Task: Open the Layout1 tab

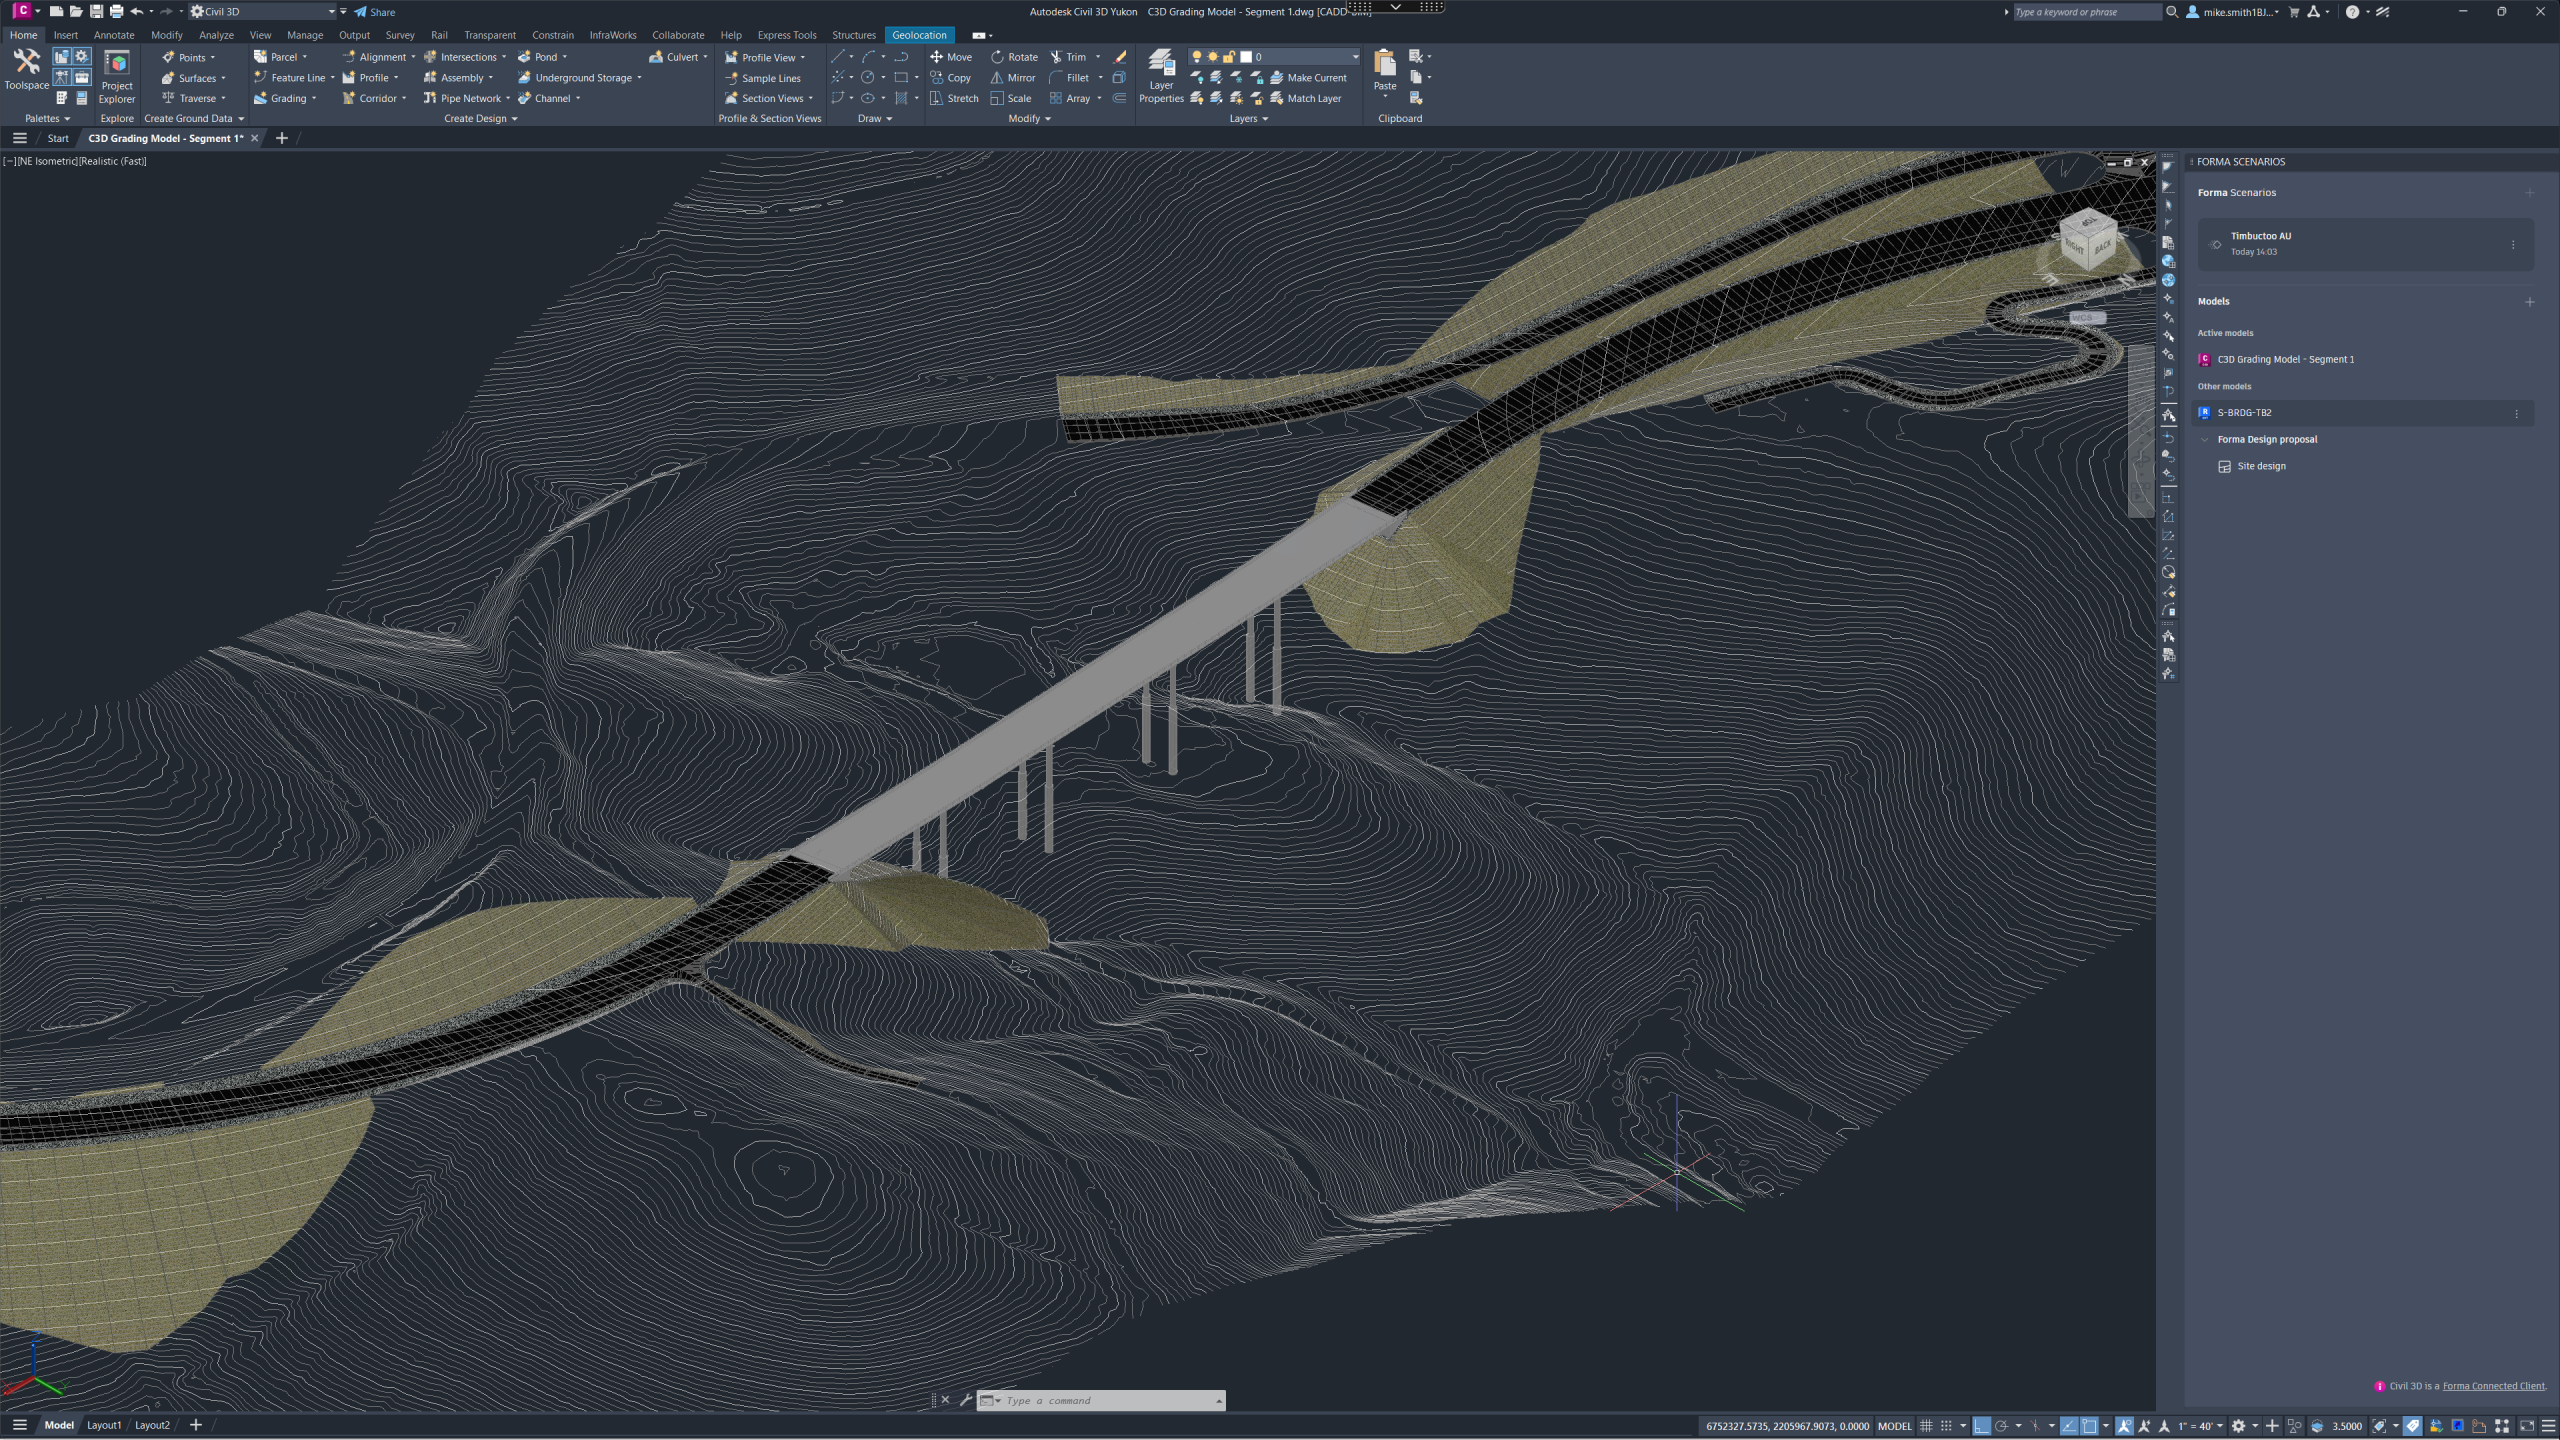Action: [104, 1425]
